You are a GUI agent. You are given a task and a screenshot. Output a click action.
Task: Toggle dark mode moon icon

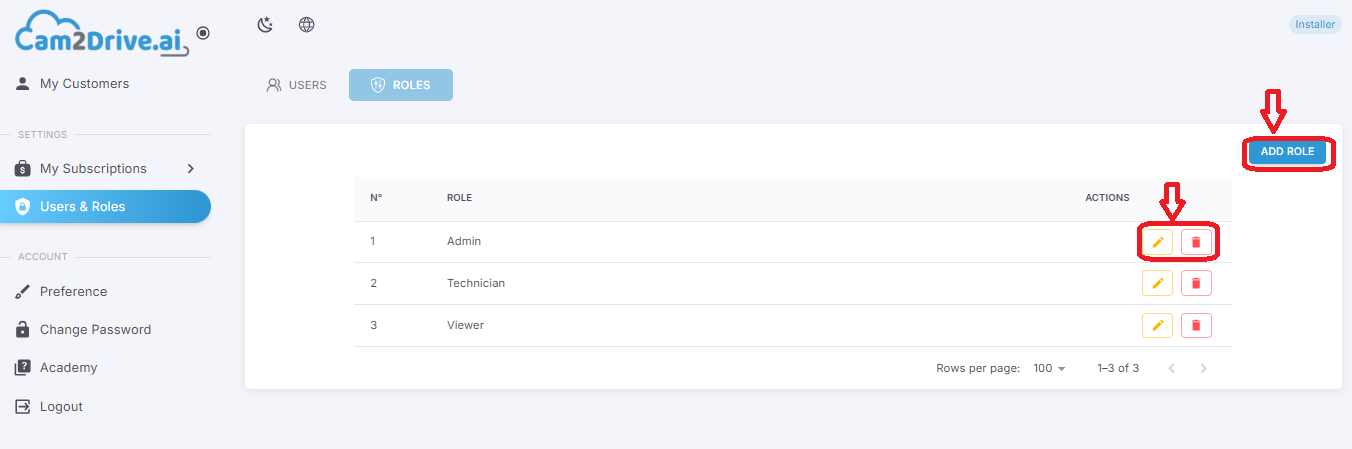coord(265,25)
